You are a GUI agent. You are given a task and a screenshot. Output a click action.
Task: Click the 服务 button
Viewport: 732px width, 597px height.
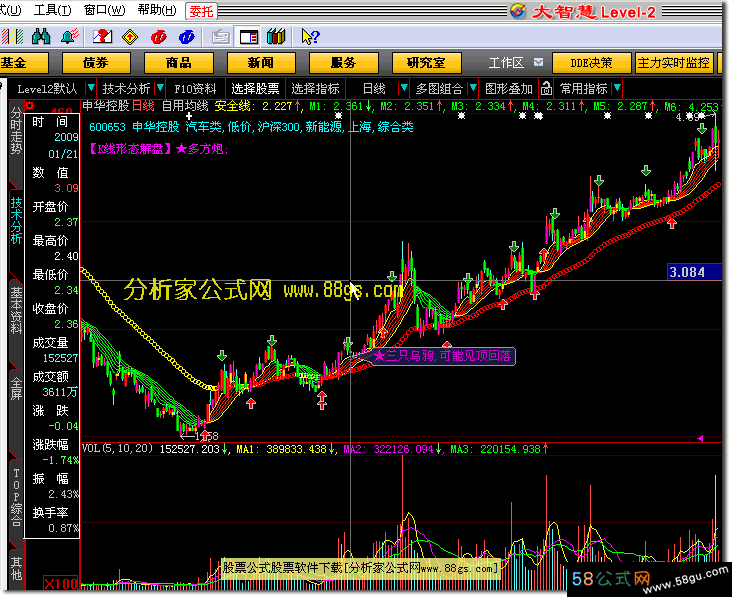[343, 63]
